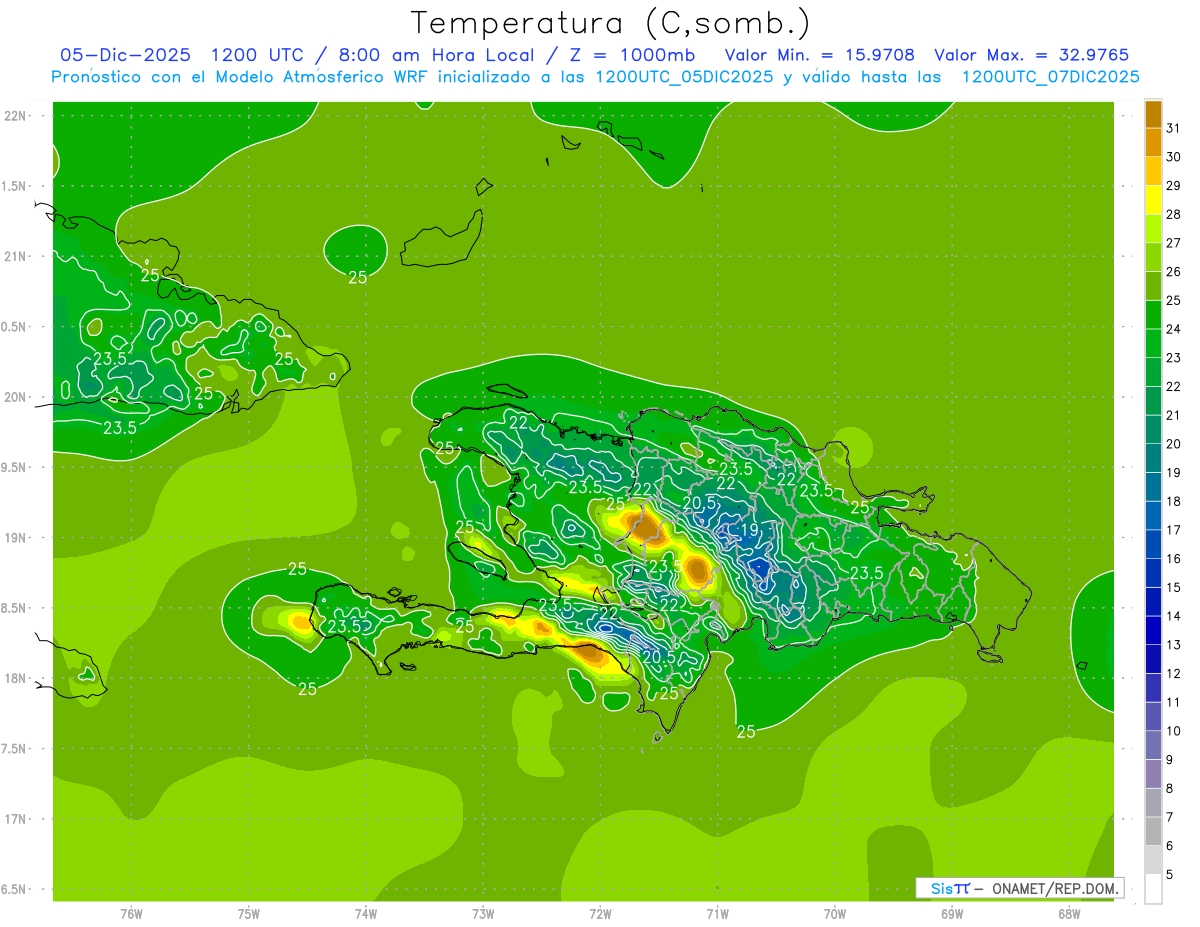This screenshot has width=1200, height=927.
Task: Click the "76W" longitude axis label
Action: point(131,913)
